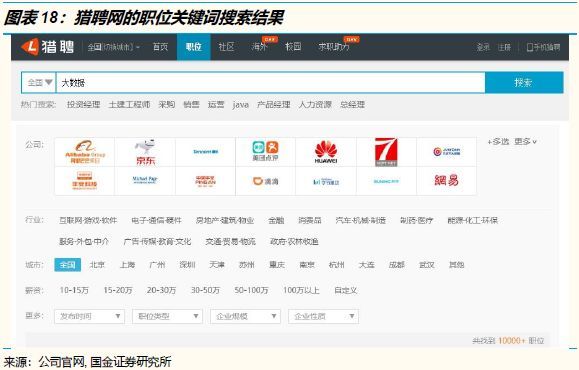579x370 pixels.
Task: Filter by industry 服务·外包·中介
Action: click(x=84, y=241)
